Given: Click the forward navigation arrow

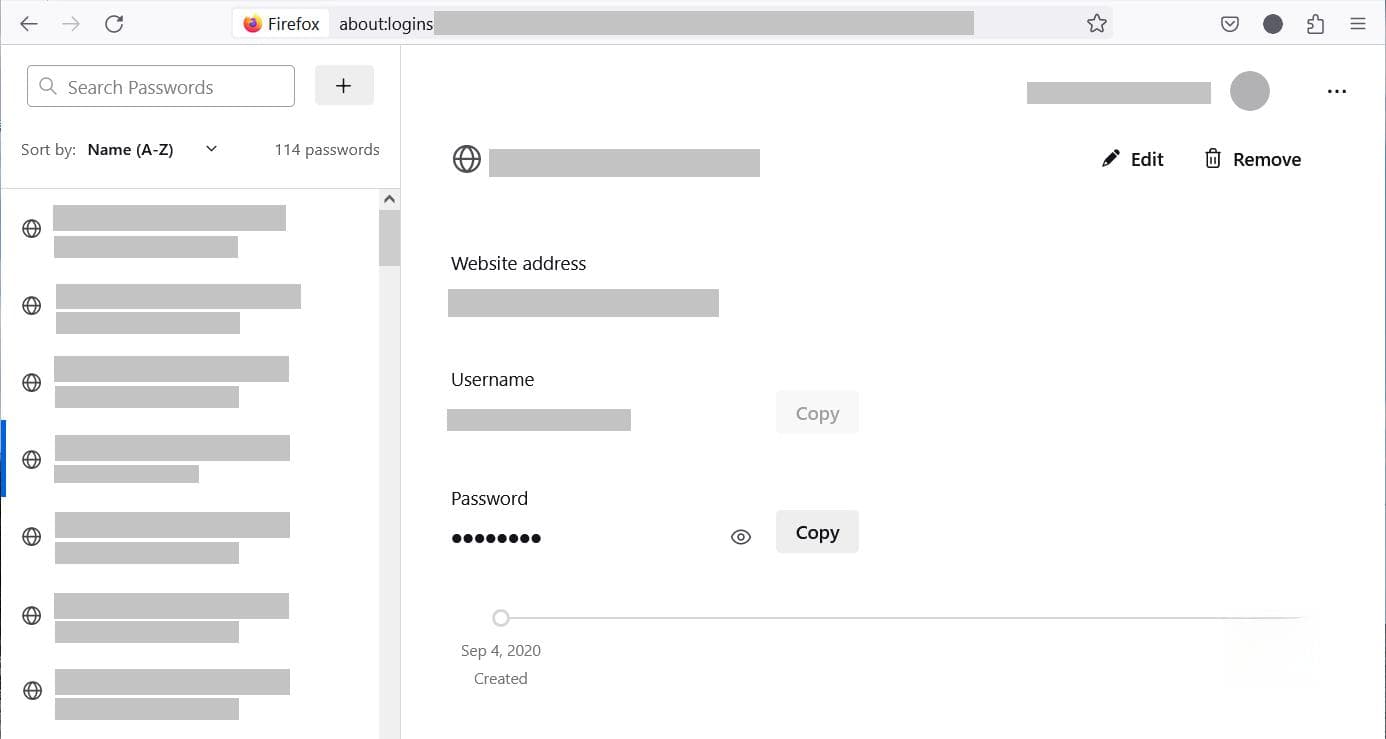Looking at the screenshot, I should click(x=71, y=24).
